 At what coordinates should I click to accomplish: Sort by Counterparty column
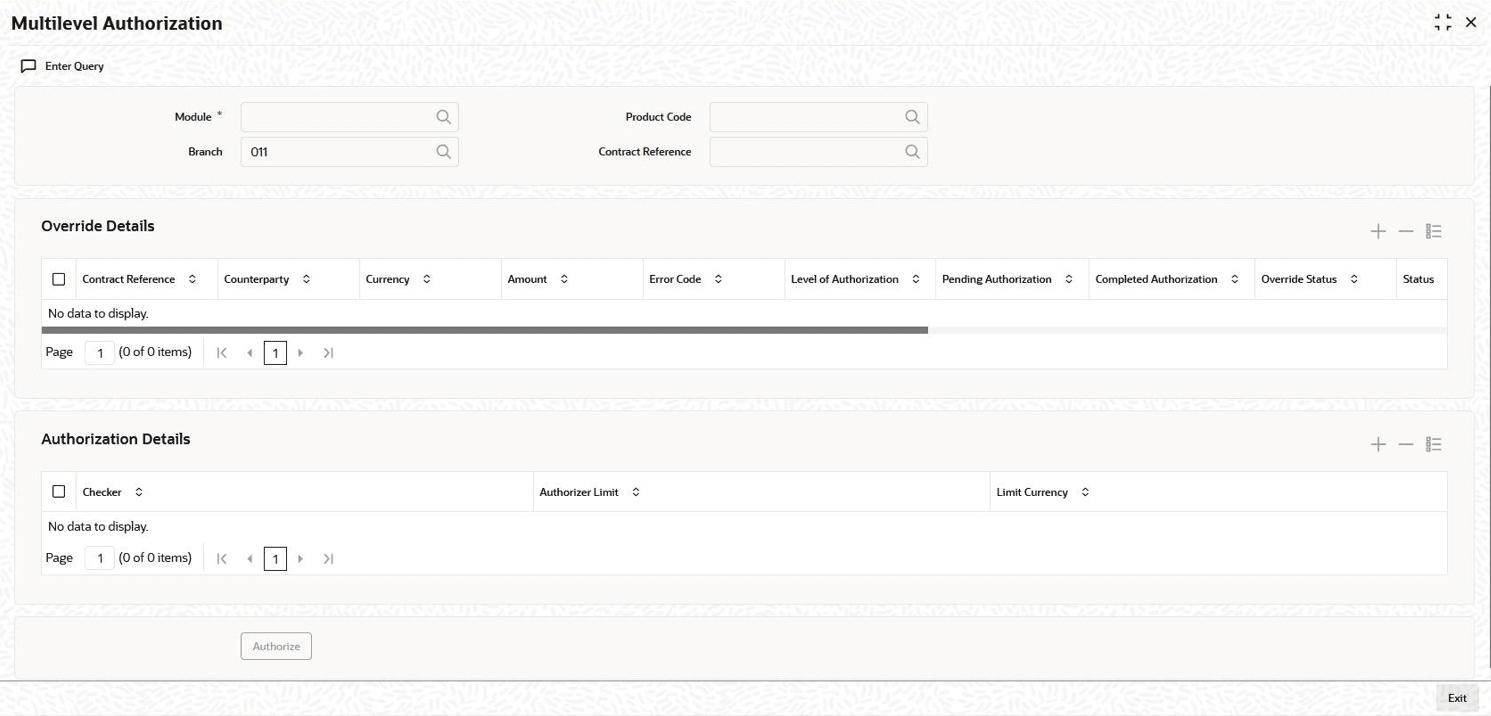coord(306,279)
